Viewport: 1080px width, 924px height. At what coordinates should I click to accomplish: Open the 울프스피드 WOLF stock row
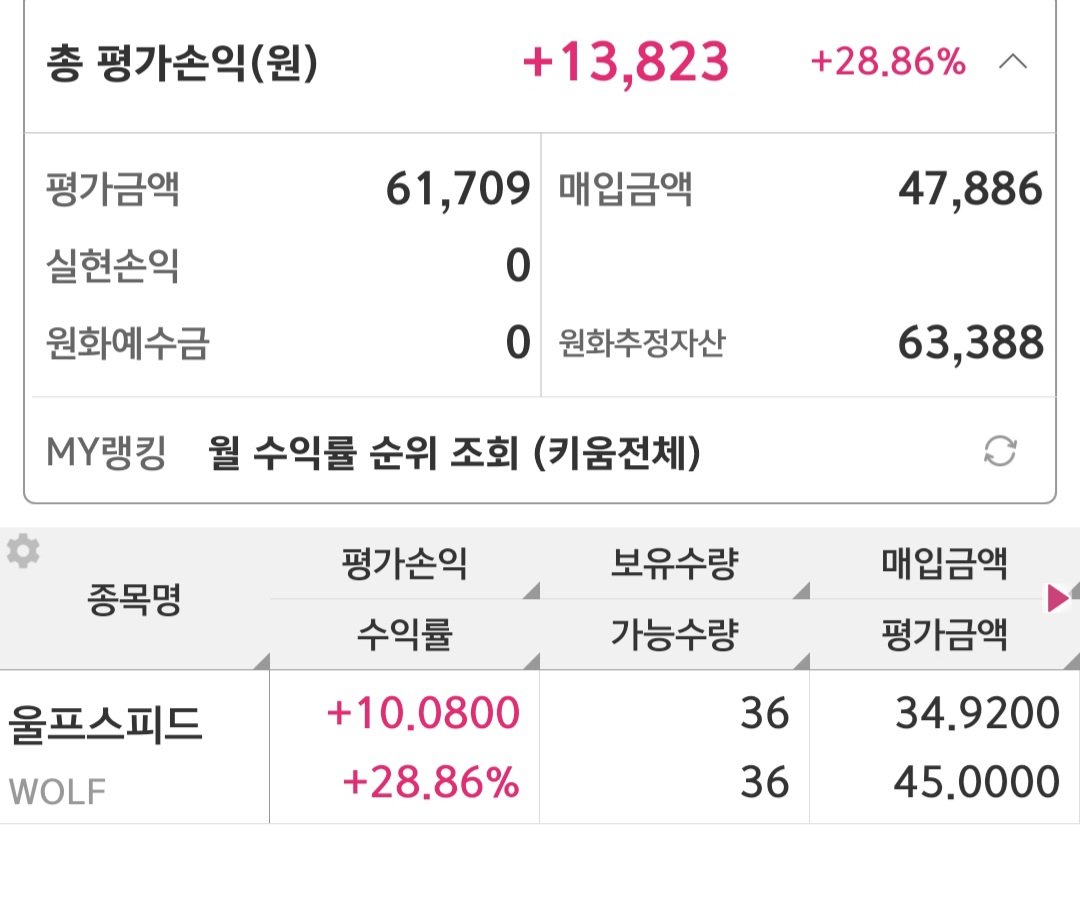(x=105, y=747)
